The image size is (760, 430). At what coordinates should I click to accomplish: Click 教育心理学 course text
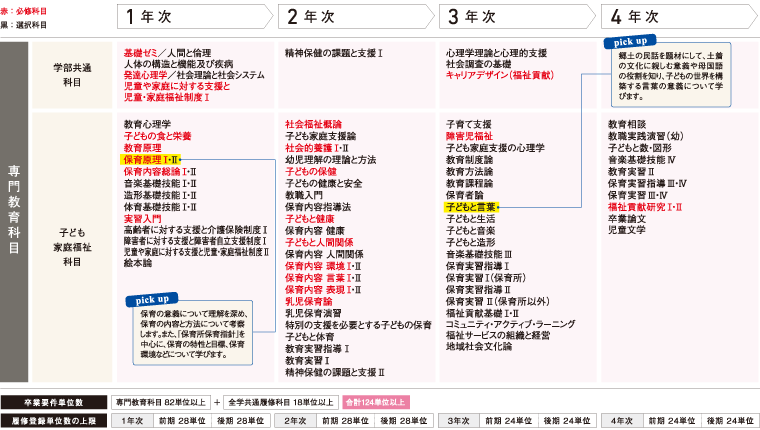(x=147, y=124)
